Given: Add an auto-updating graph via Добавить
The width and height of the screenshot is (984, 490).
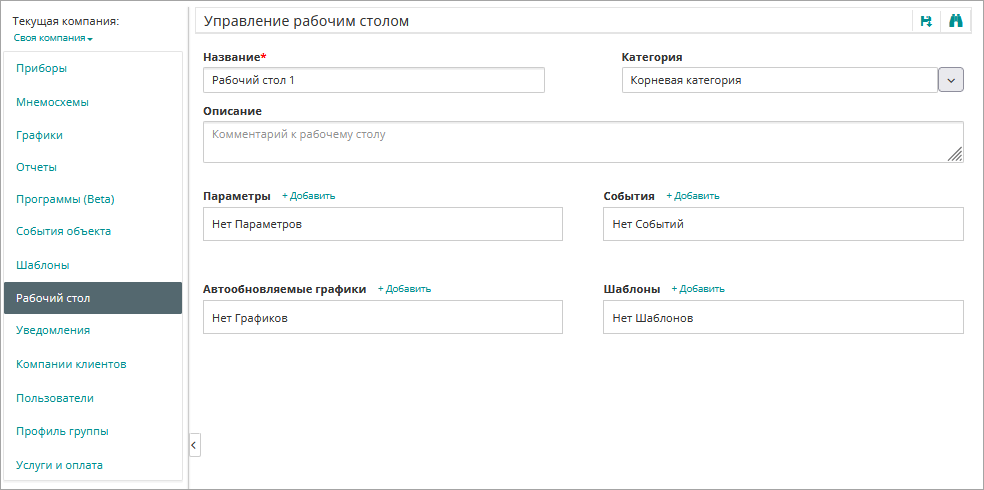Looking at the screenshot, I should click(404, 289).
